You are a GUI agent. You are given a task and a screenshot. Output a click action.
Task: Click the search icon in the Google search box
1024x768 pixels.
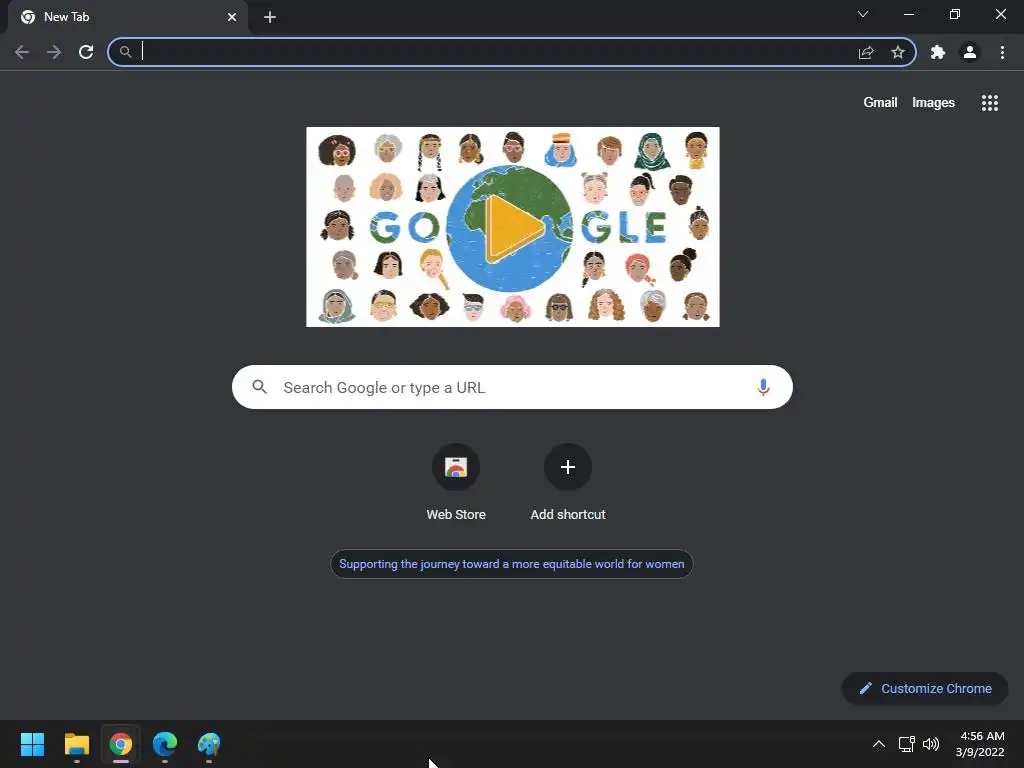coord(260,387)
